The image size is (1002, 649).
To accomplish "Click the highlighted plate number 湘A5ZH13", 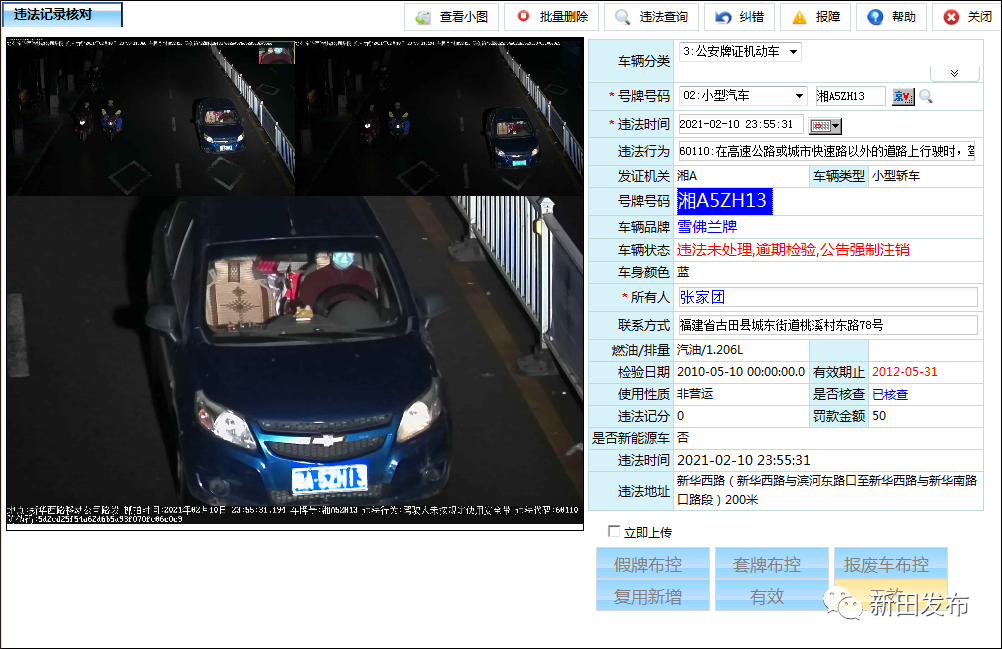I will click(725, 201).
